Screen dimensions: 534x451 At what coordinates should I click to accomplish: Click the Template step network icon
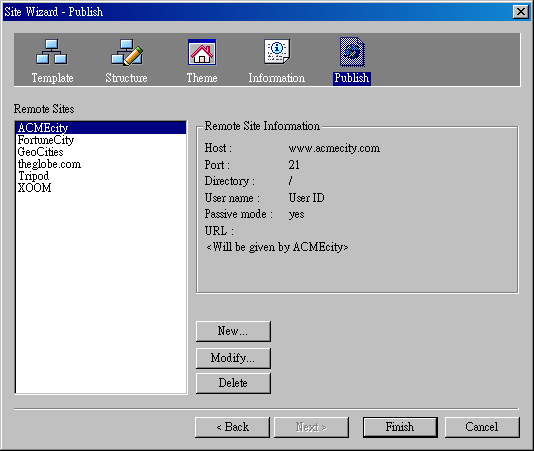click(51, 52)
